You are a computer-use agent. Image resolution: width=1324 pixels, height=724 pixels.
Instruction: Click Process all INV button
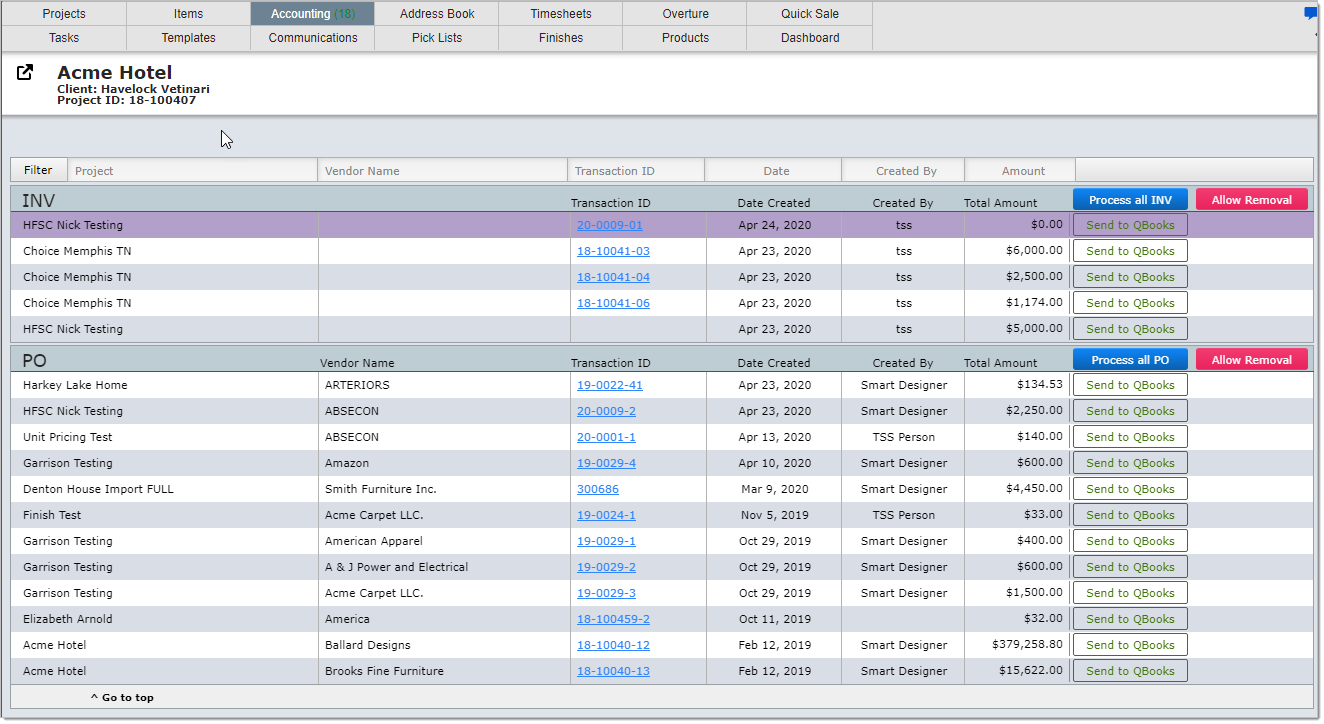(x=1130, y=200)
